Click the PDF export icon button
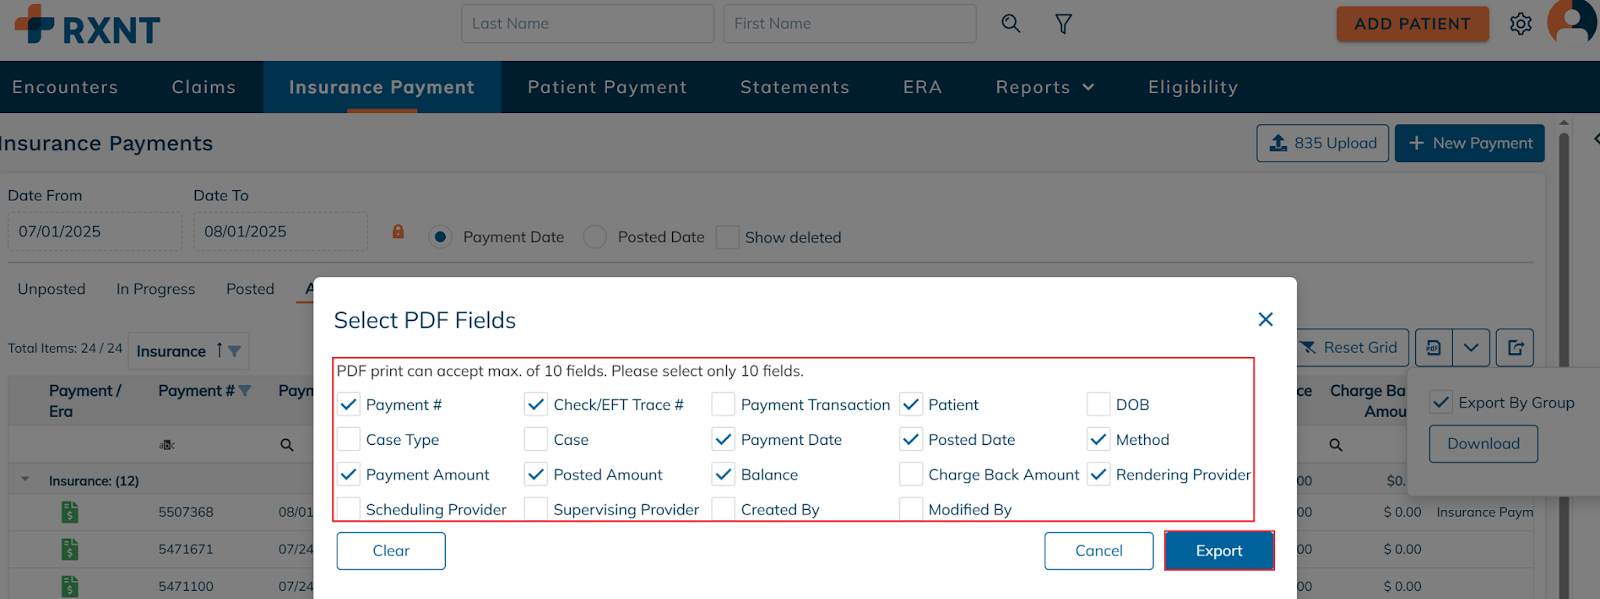This screenshot has width=1600, height=599. pos(1433,347)
